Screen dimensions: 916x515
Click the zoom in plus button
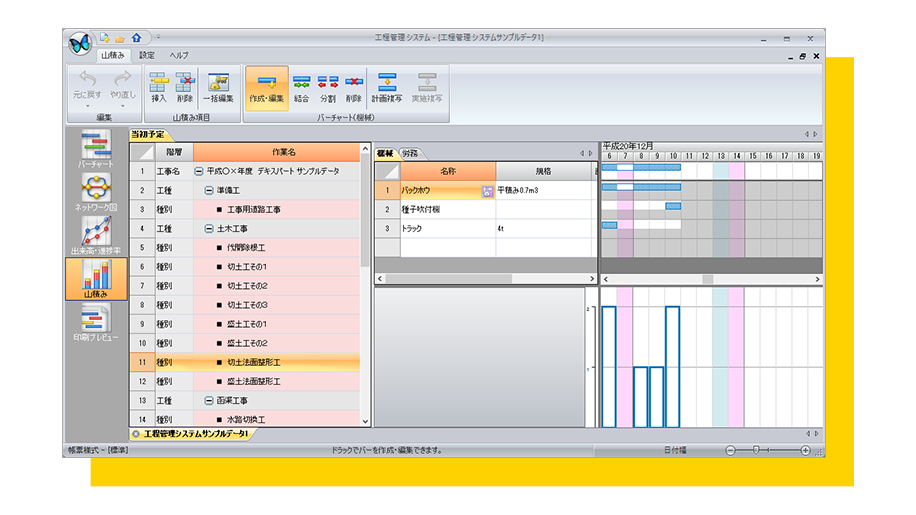pyautogui.click(x=806, y=450)
